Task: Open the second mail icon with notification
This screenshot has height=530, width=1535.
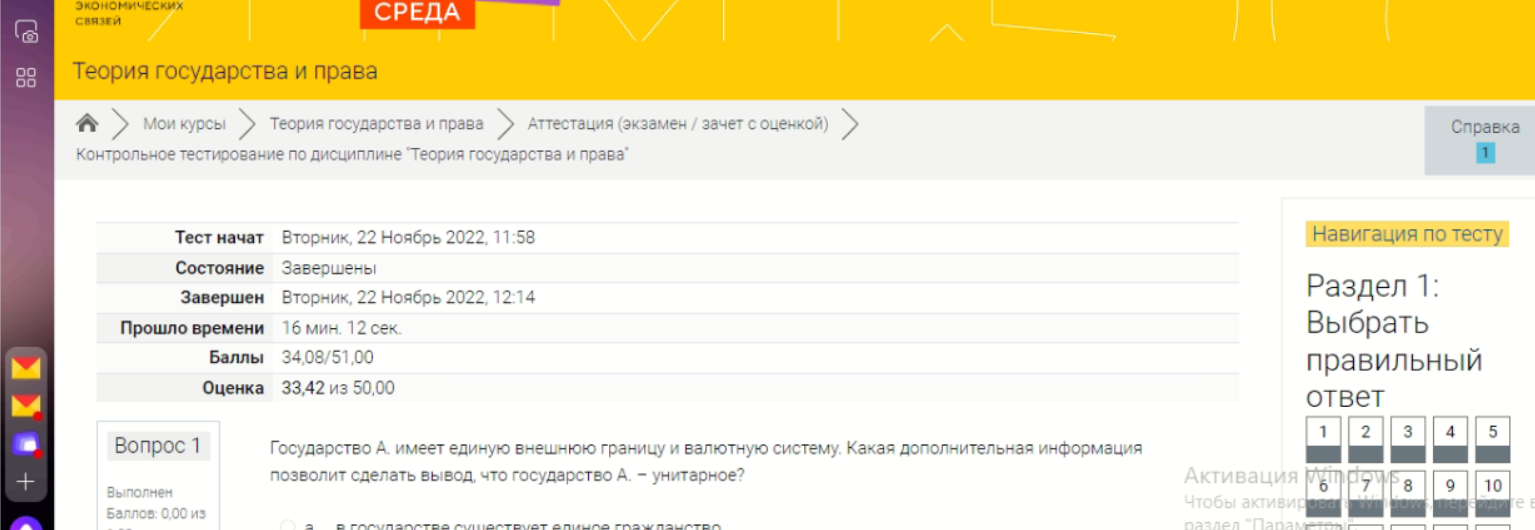Action: [x=26, y=406]
